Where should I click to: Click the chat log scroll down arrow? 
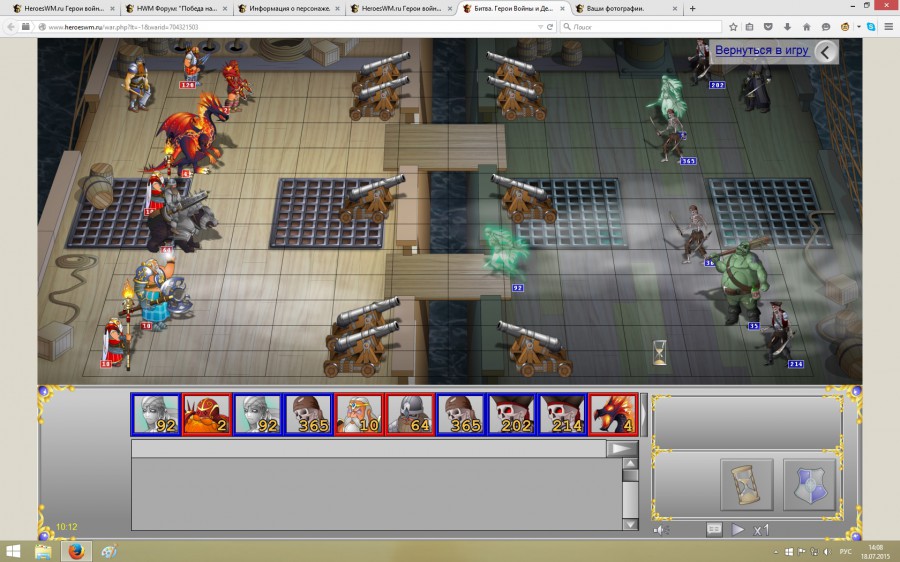pyautogui.click(x=630, y=524)
